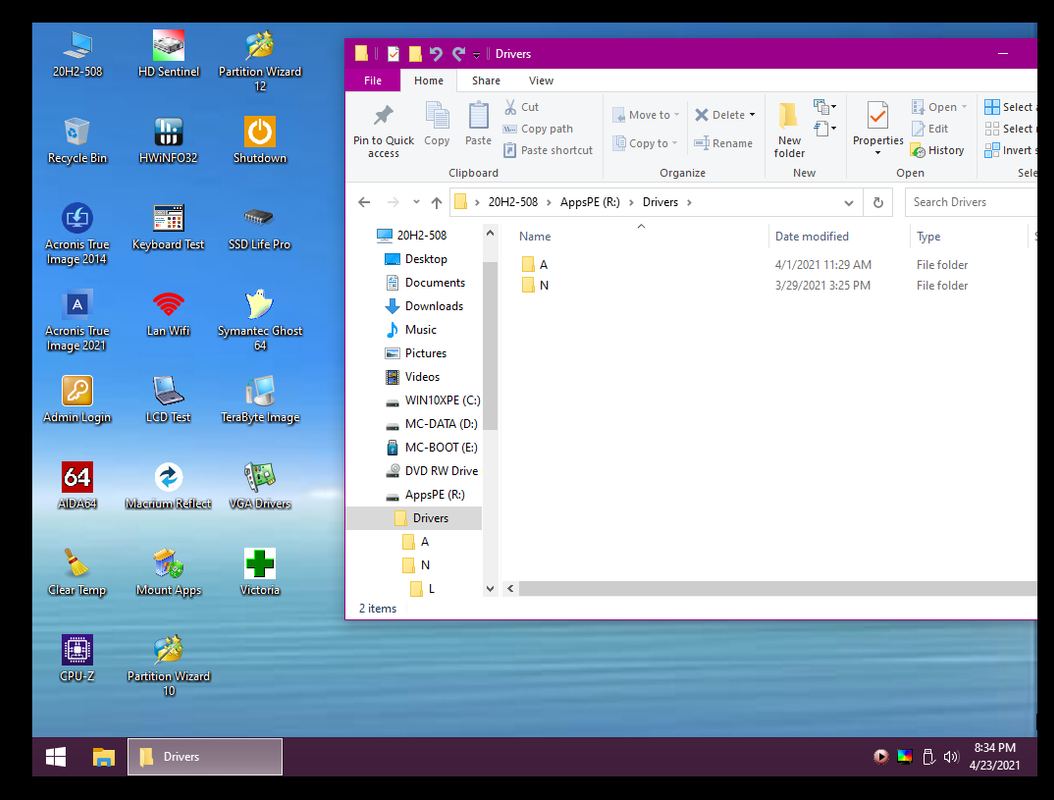Expand the Customize Quick Access Toolbar arrow

[476, 54]
